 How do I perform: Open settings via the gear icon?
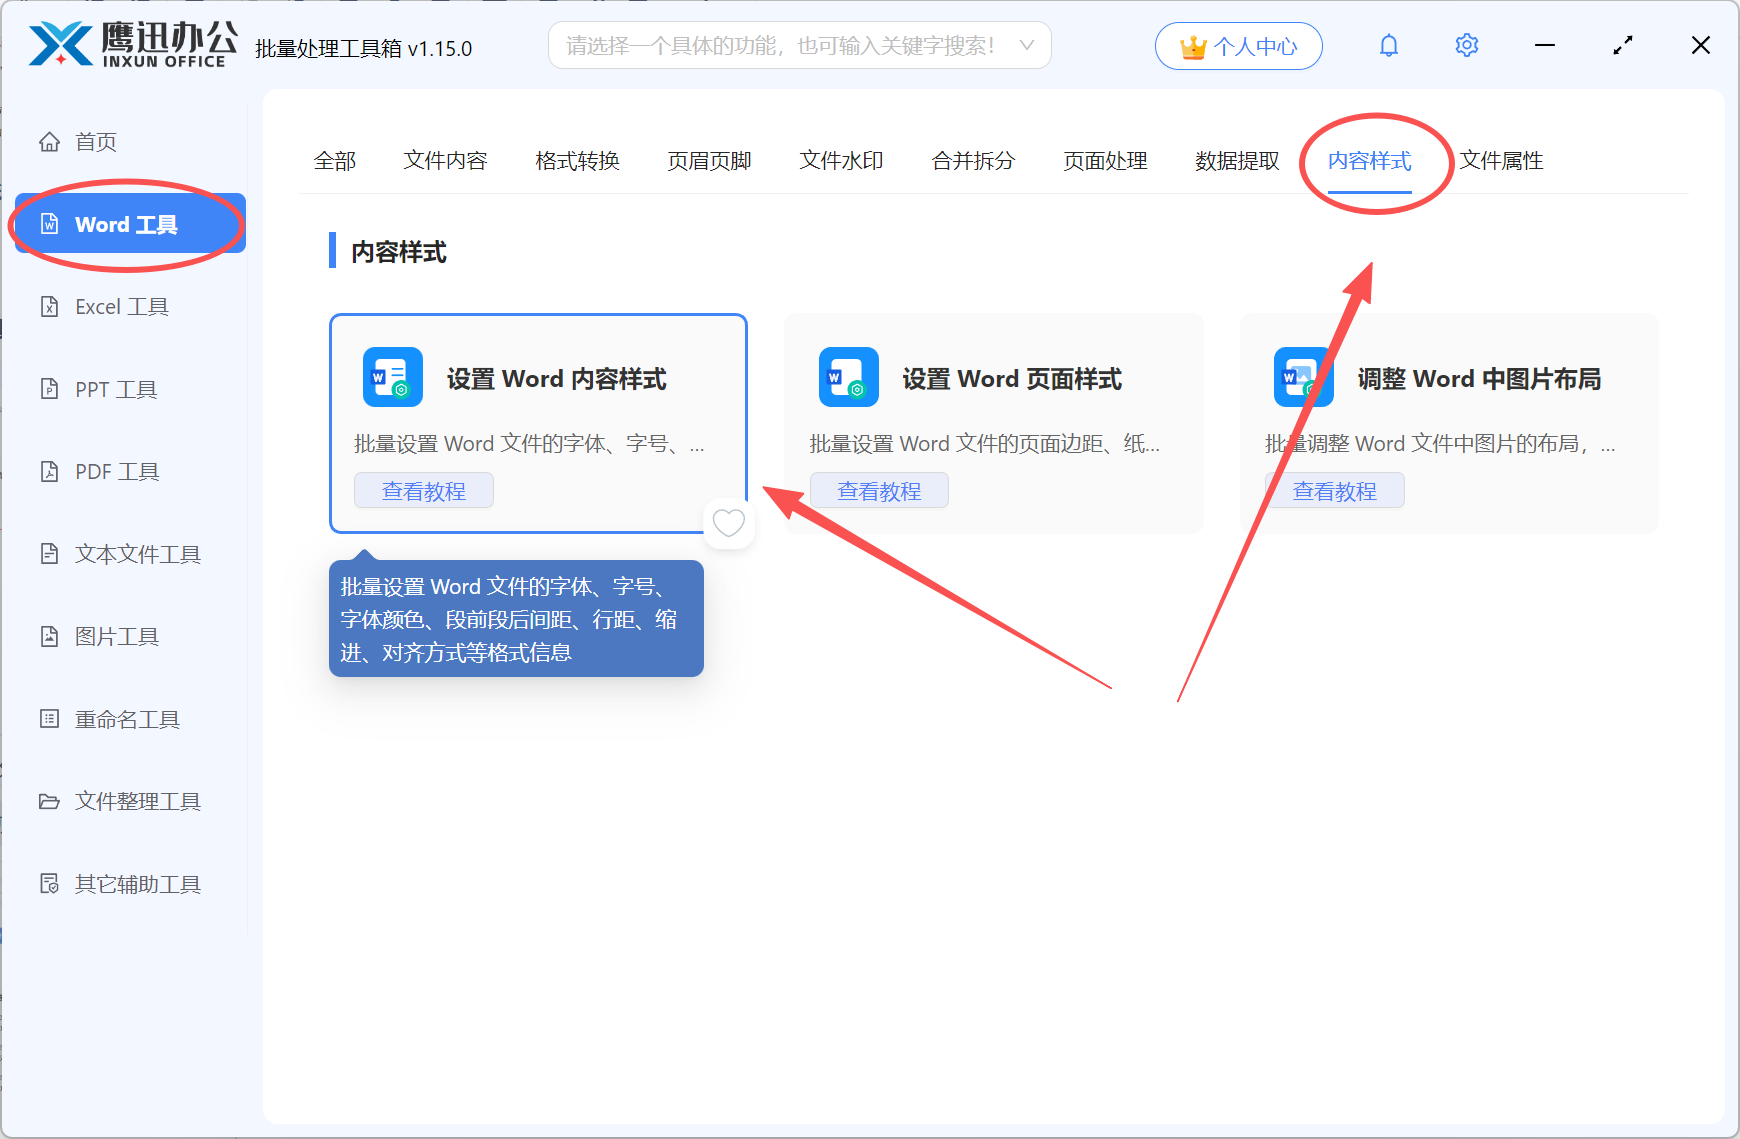(1466, 46)
